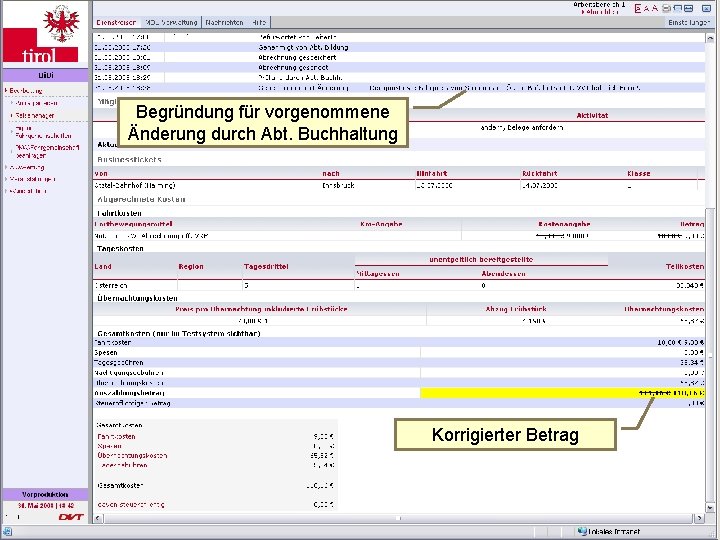
Task: Click the 'ändern, Belege anfordern' activity text
Action: pos(522,127)
